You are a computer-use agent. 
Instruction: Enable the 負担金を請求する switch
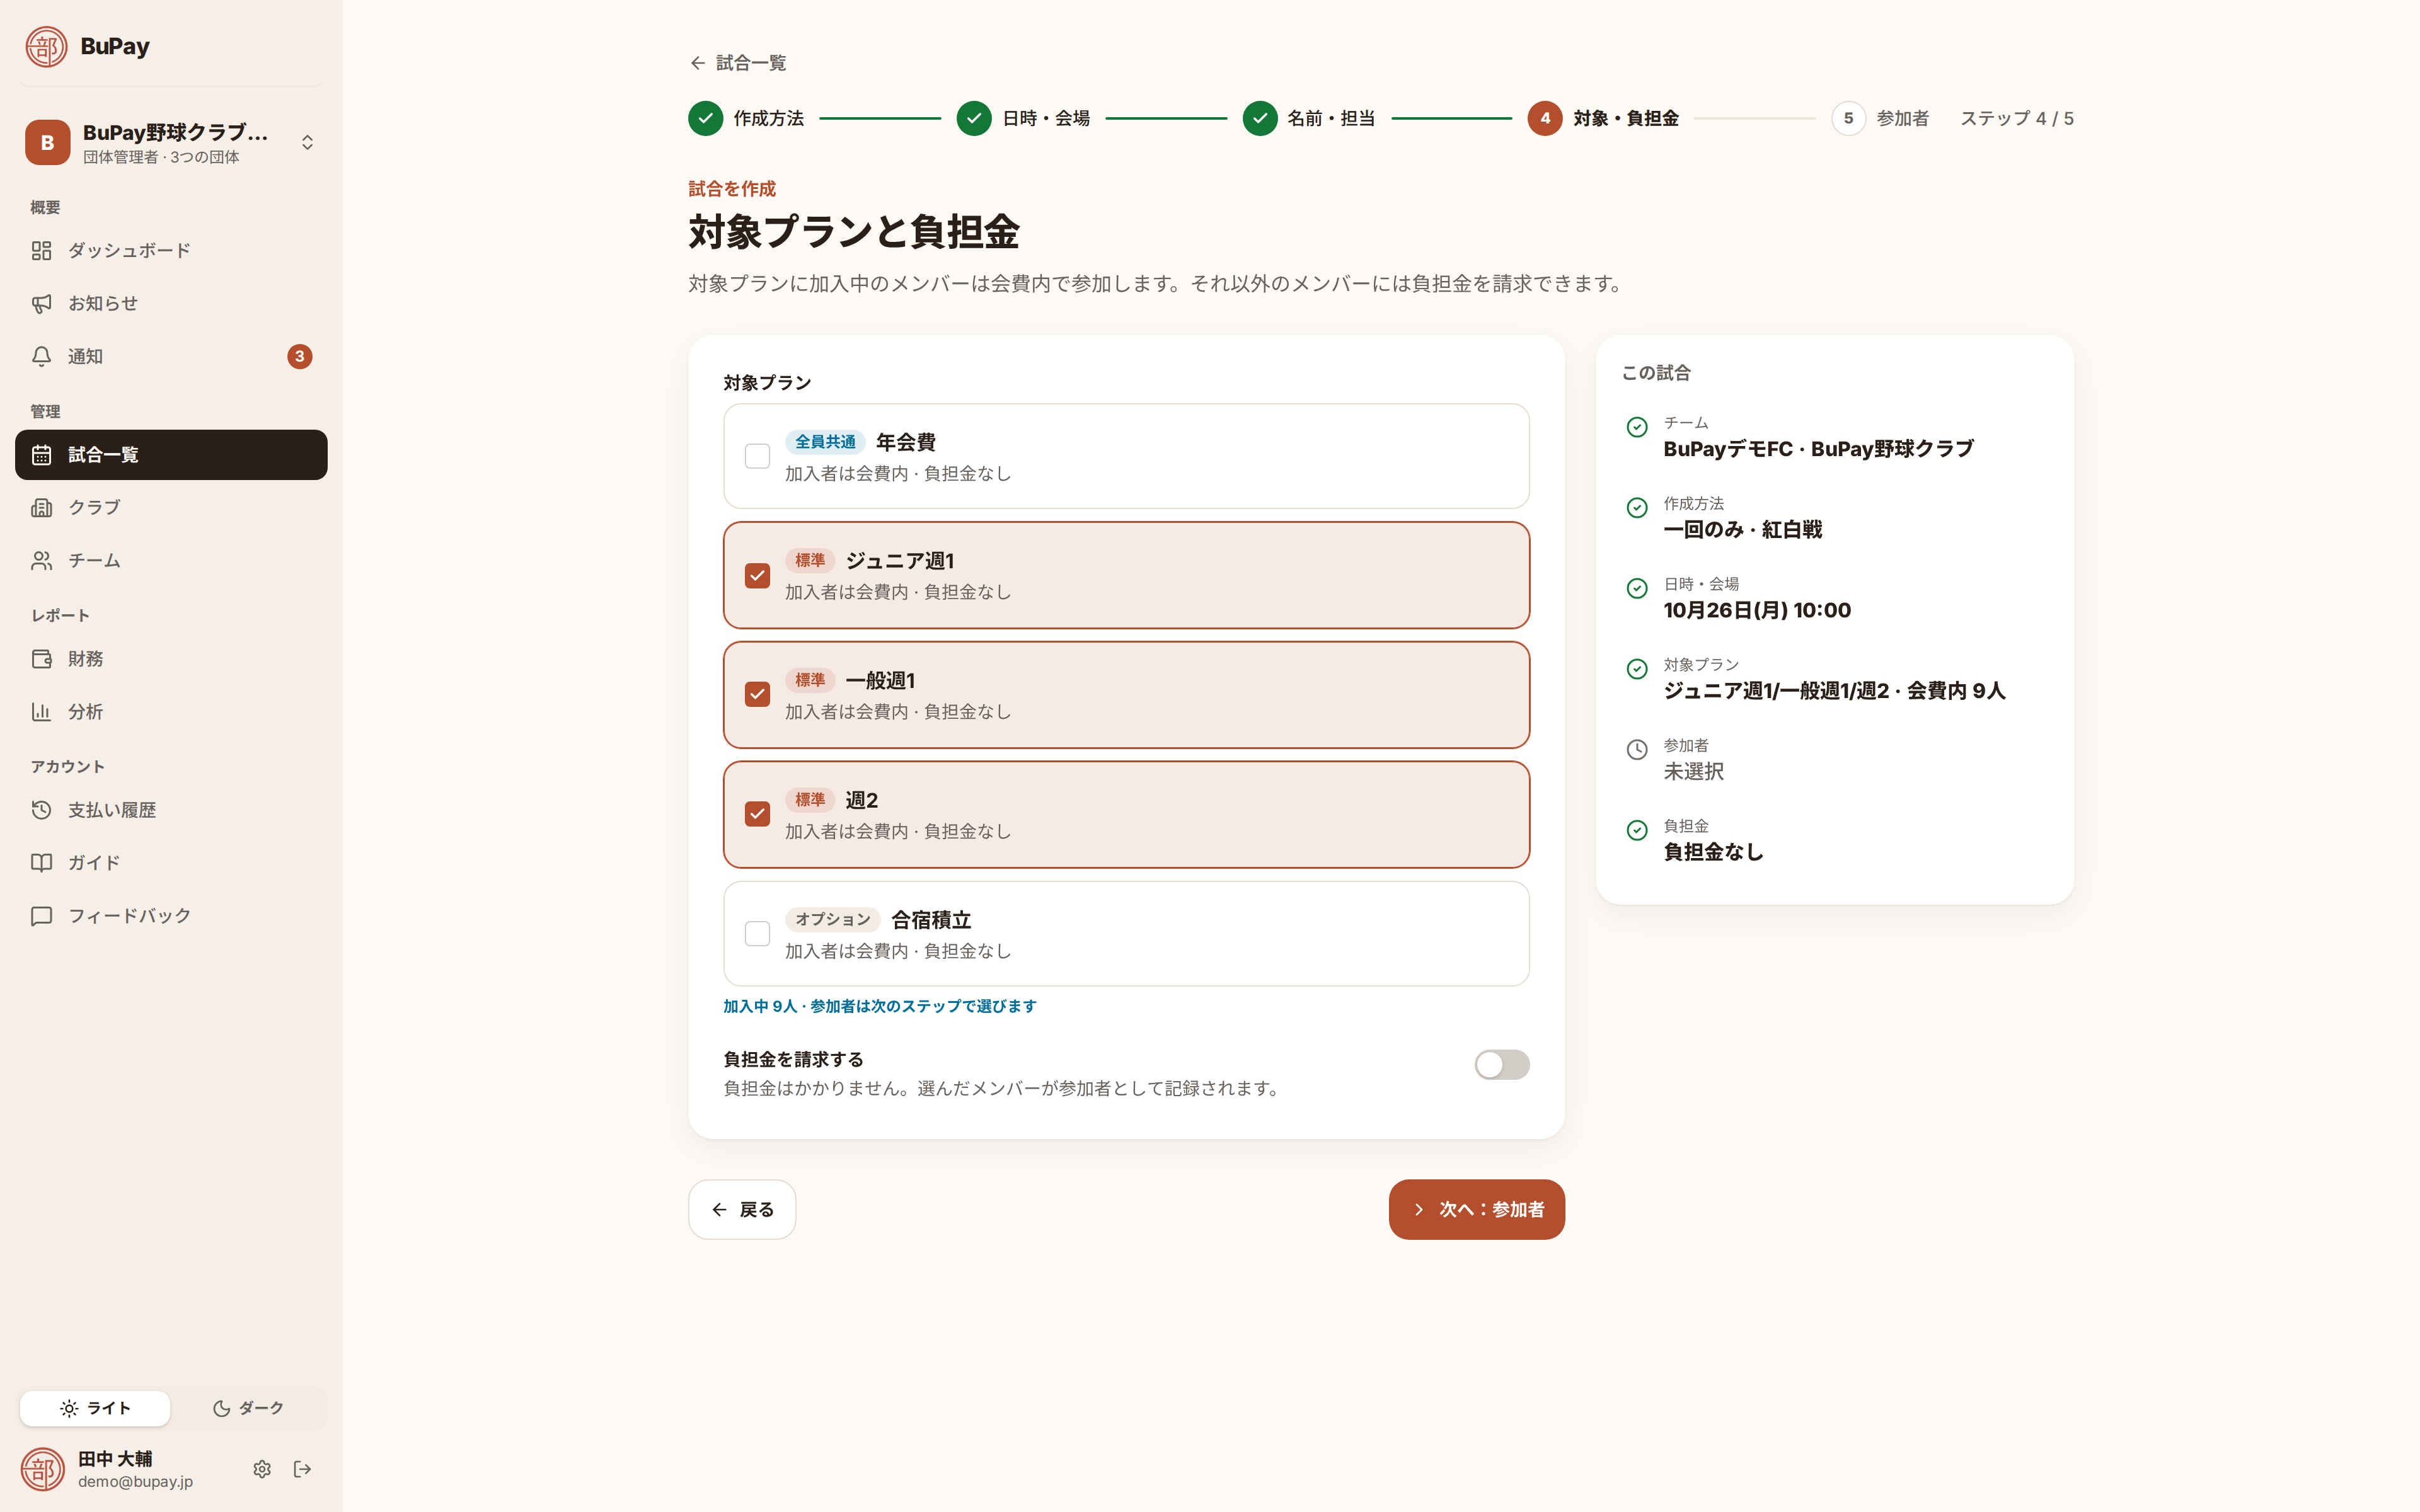[1501, 1064]
